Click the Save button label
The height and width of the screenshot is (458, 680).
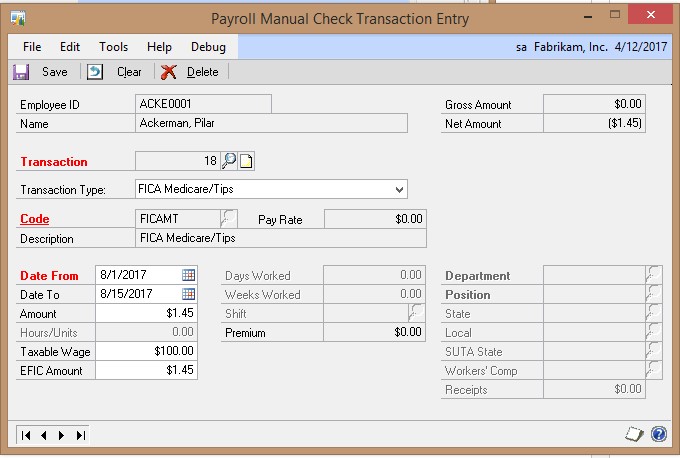click(55, 72)
